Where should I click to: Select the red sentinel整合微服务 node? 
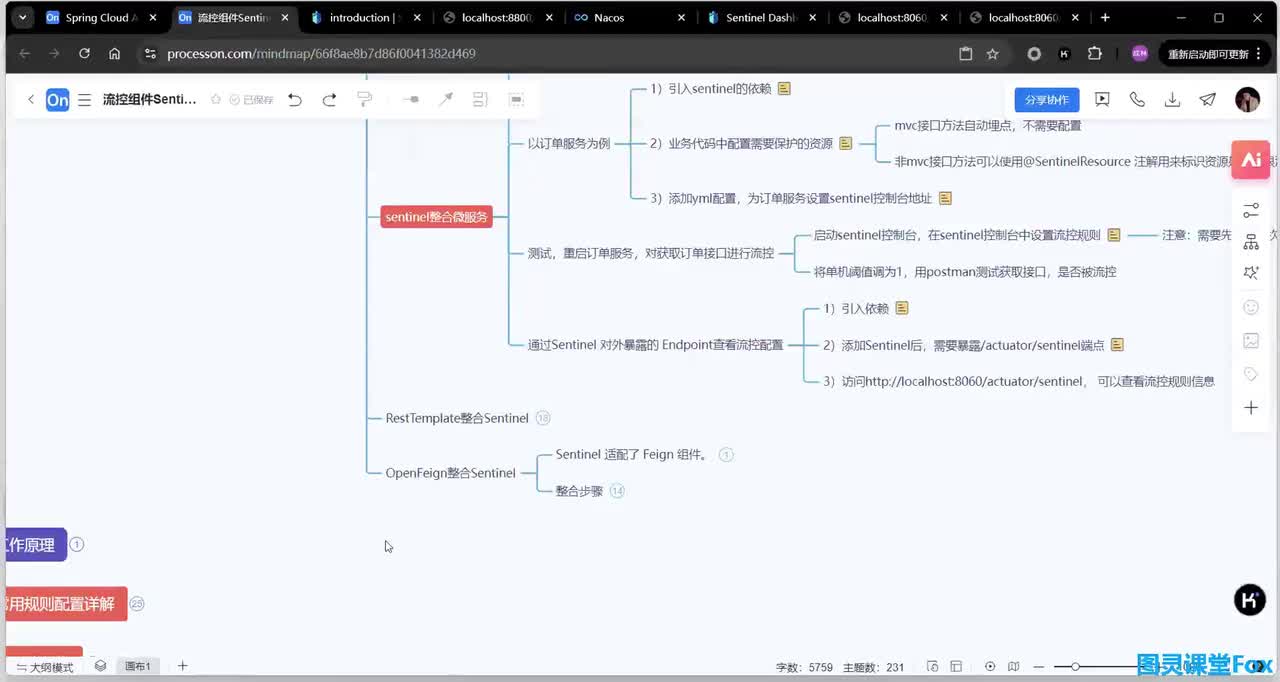point(436,217)
